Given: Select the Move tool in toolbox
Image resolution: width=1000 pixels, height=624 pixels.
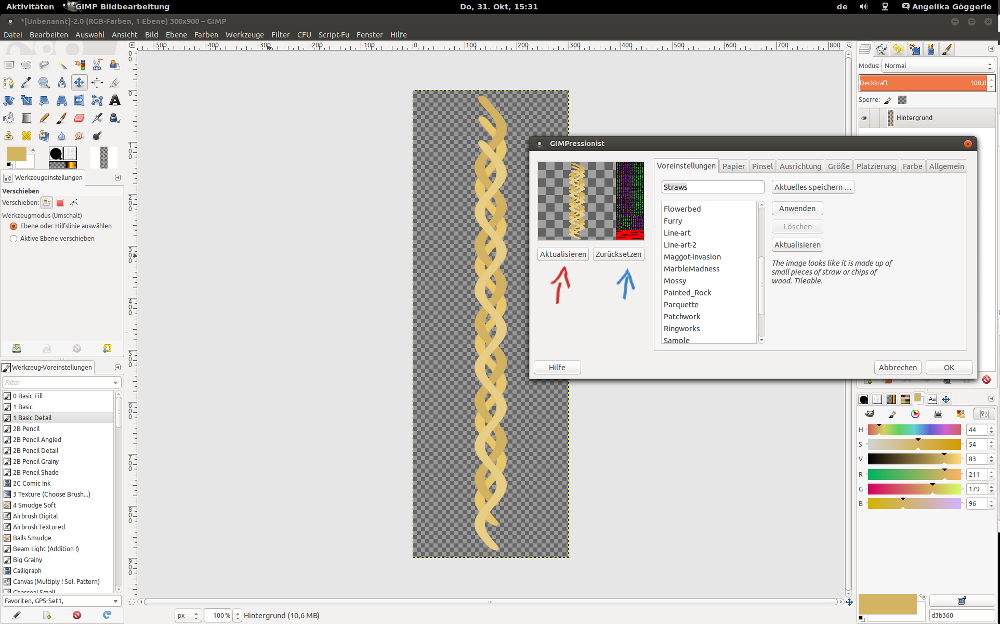Looking at the screenshot, I should (x=79, y=82).
